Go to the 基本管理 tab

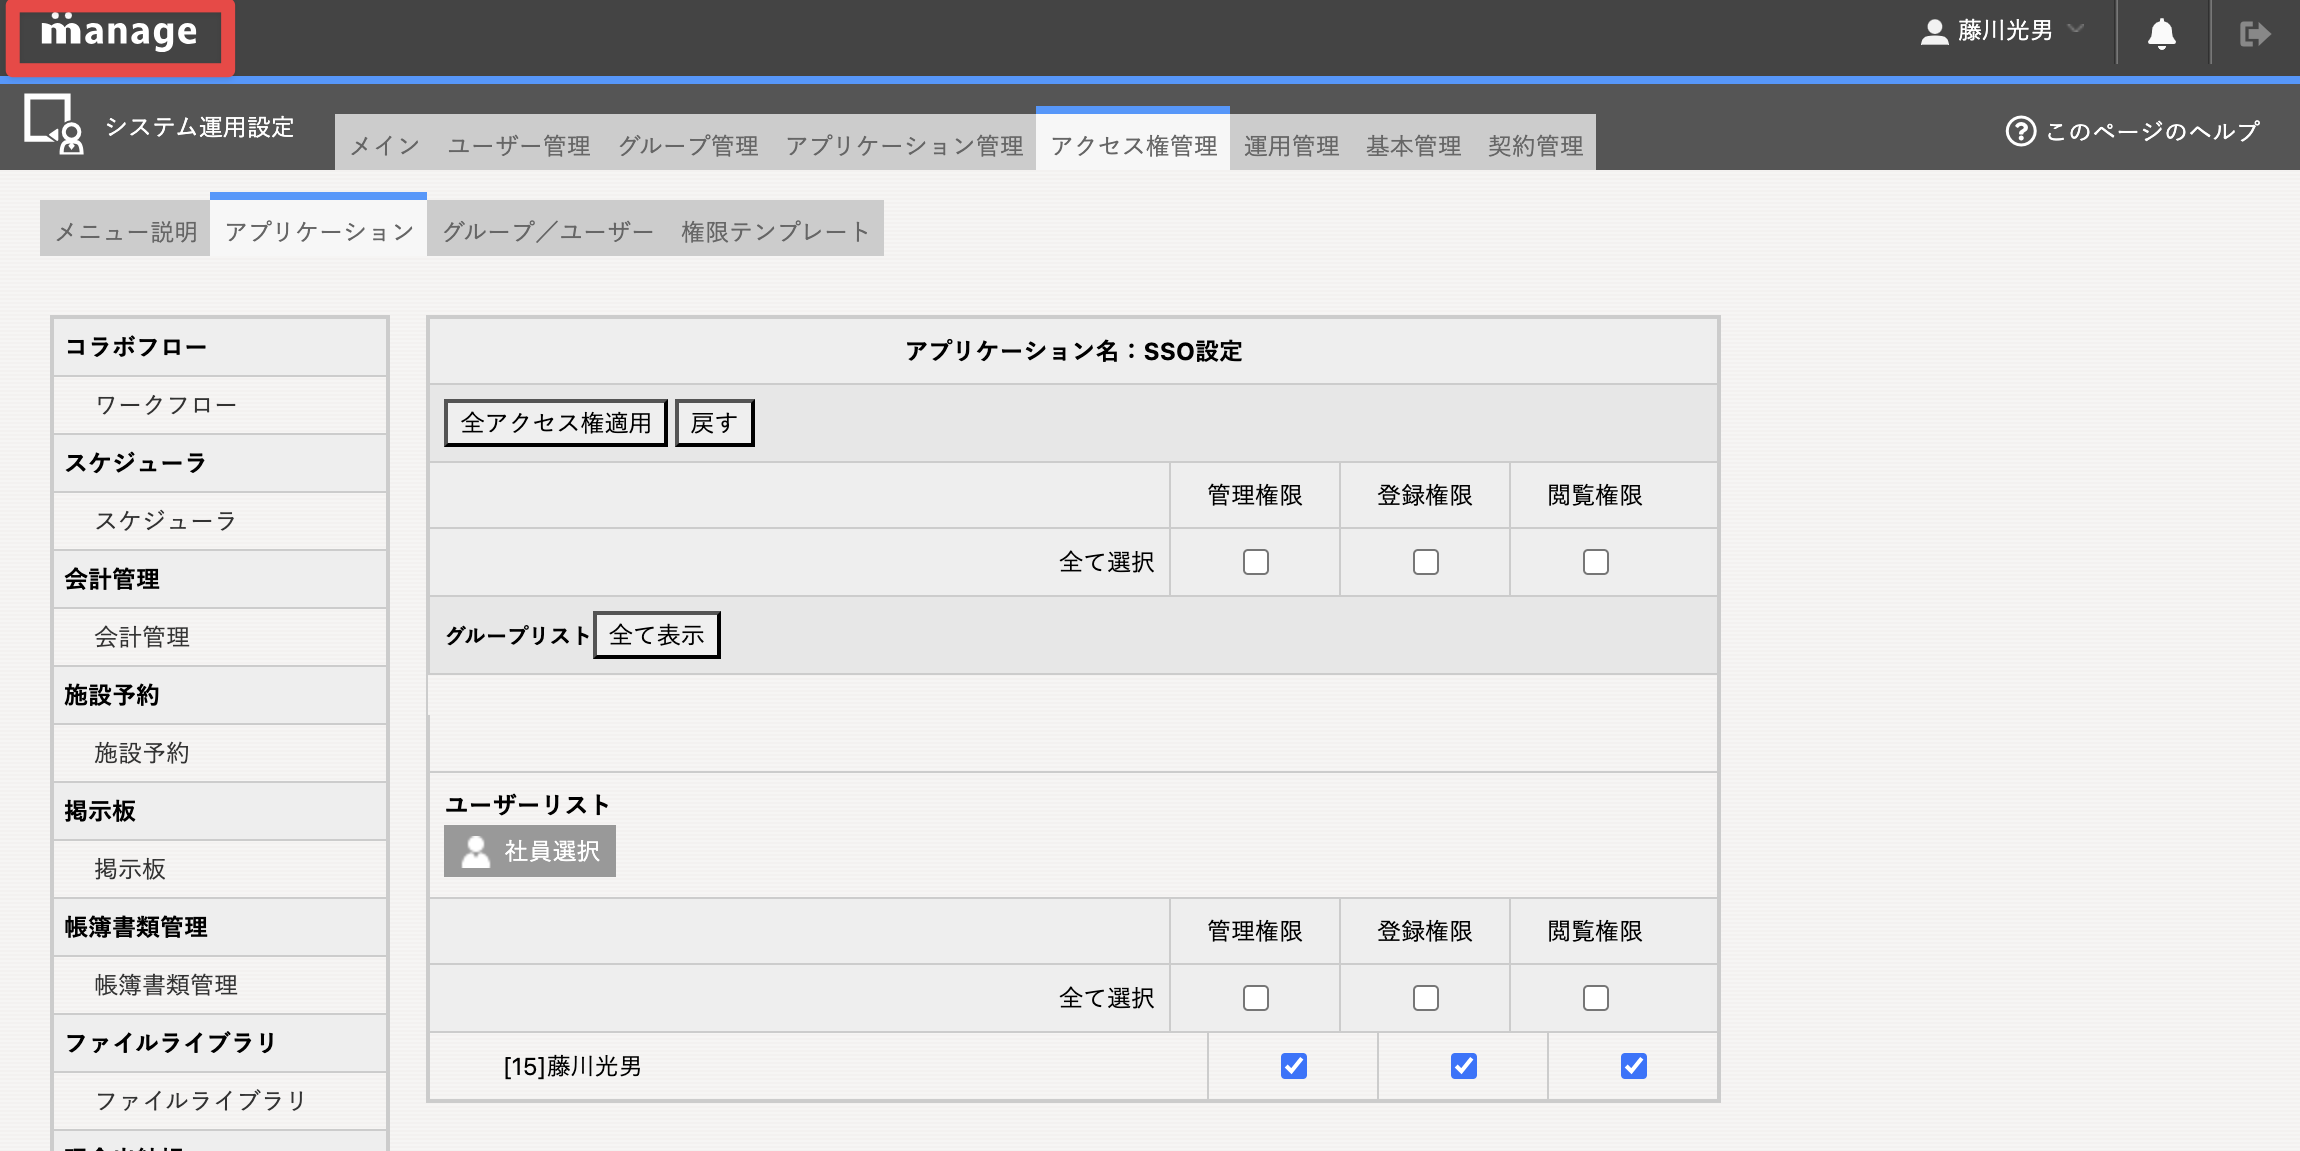pyautogui.click(x=1413, y=145)
